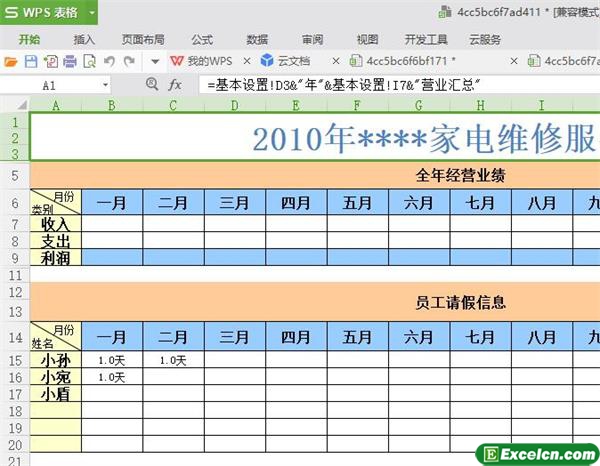Click the cloud document cube icon
Screen dimensions: 600x466
pyautogui.click(x=267, y=60)
